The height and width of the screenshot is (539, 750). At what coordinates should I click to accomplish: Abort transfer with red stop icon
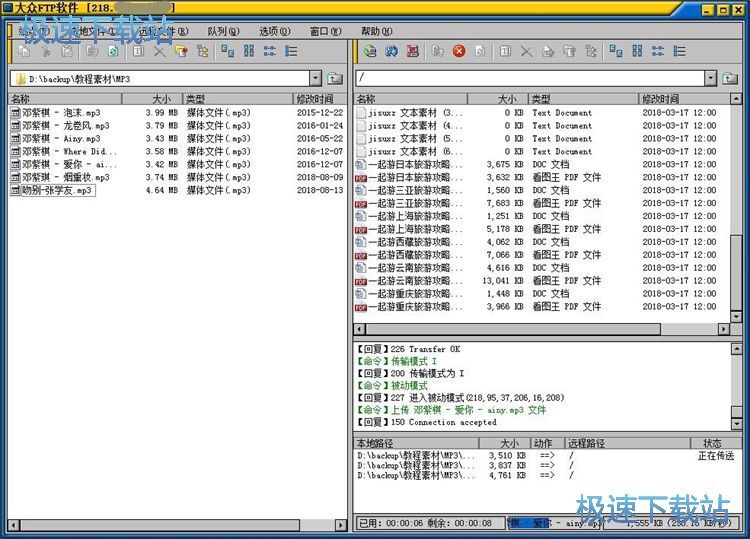[459, 51]
